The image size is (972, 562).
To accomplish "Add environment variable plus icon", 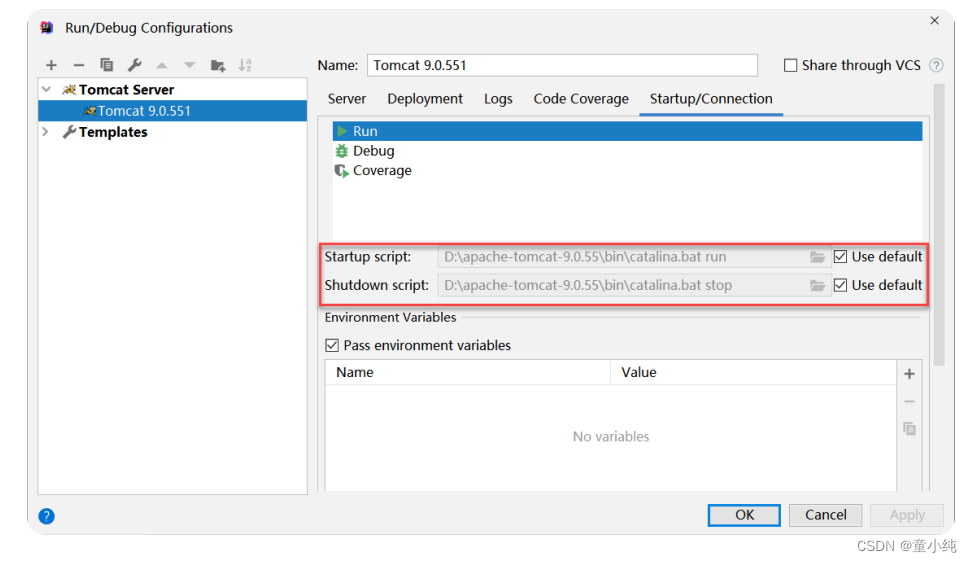I will click(x=909, y=374).
